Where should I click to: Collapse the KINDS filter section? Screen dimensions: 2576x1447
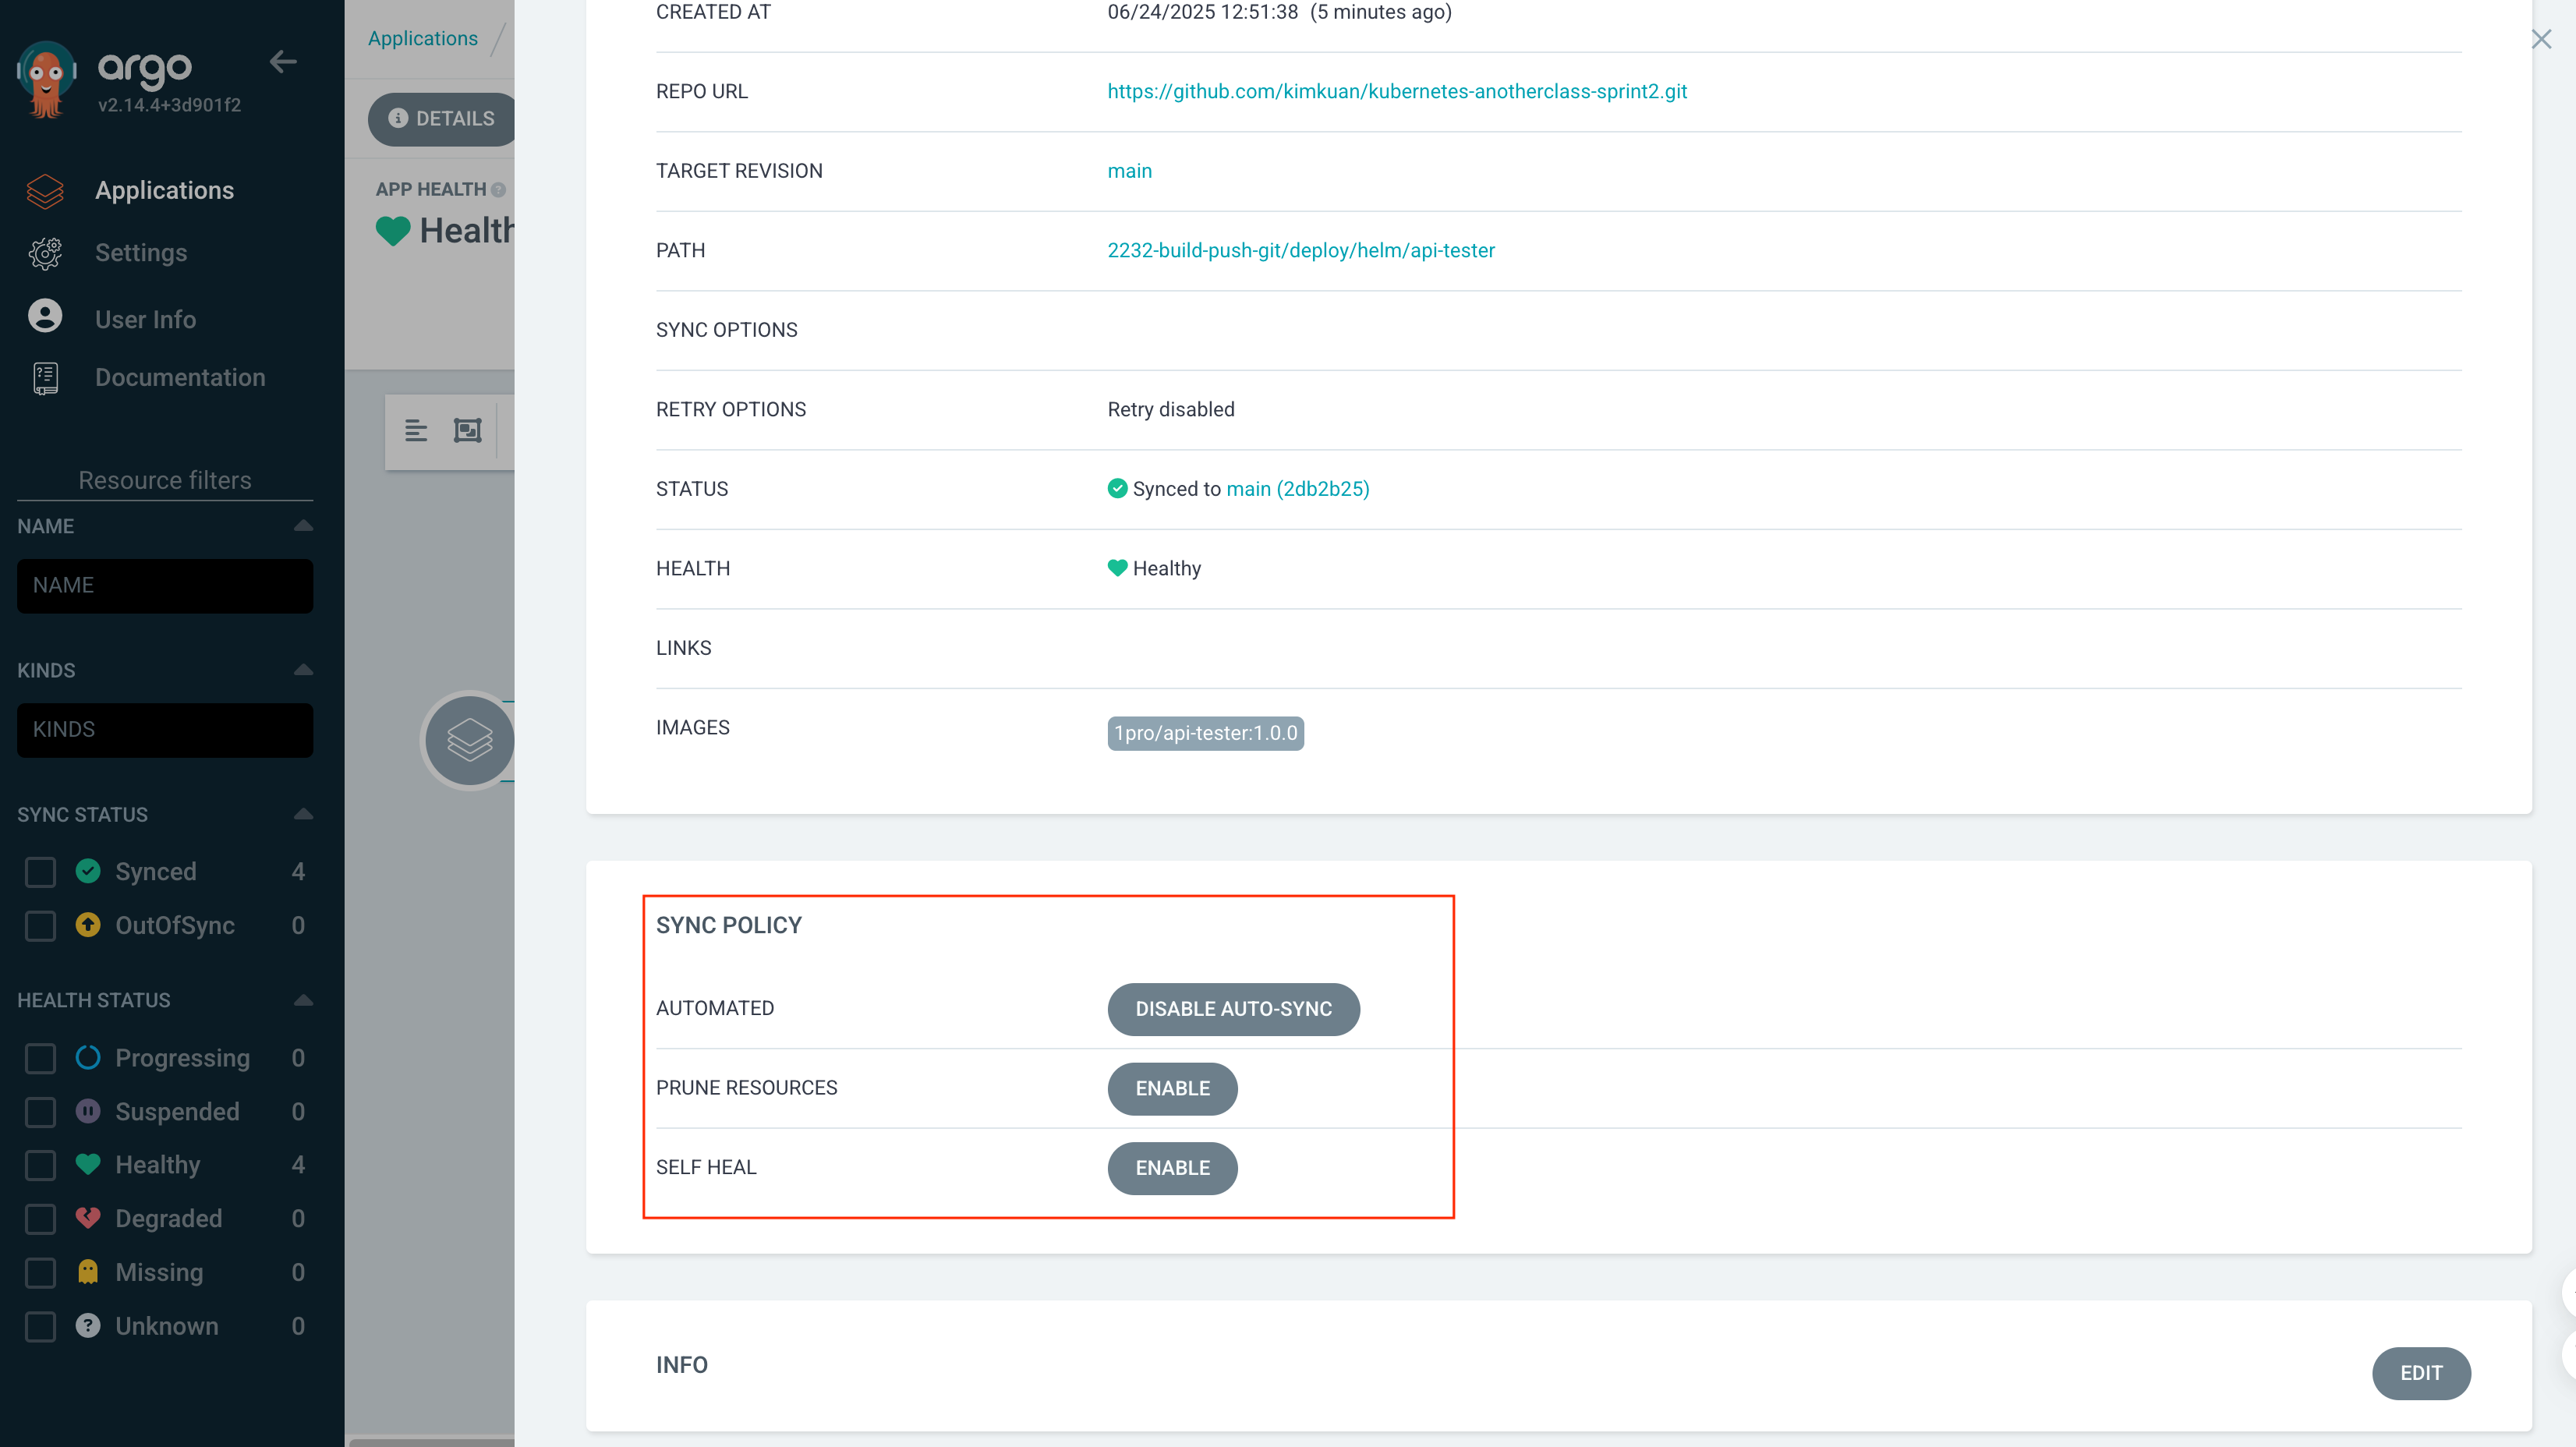(x=303, y=670)
